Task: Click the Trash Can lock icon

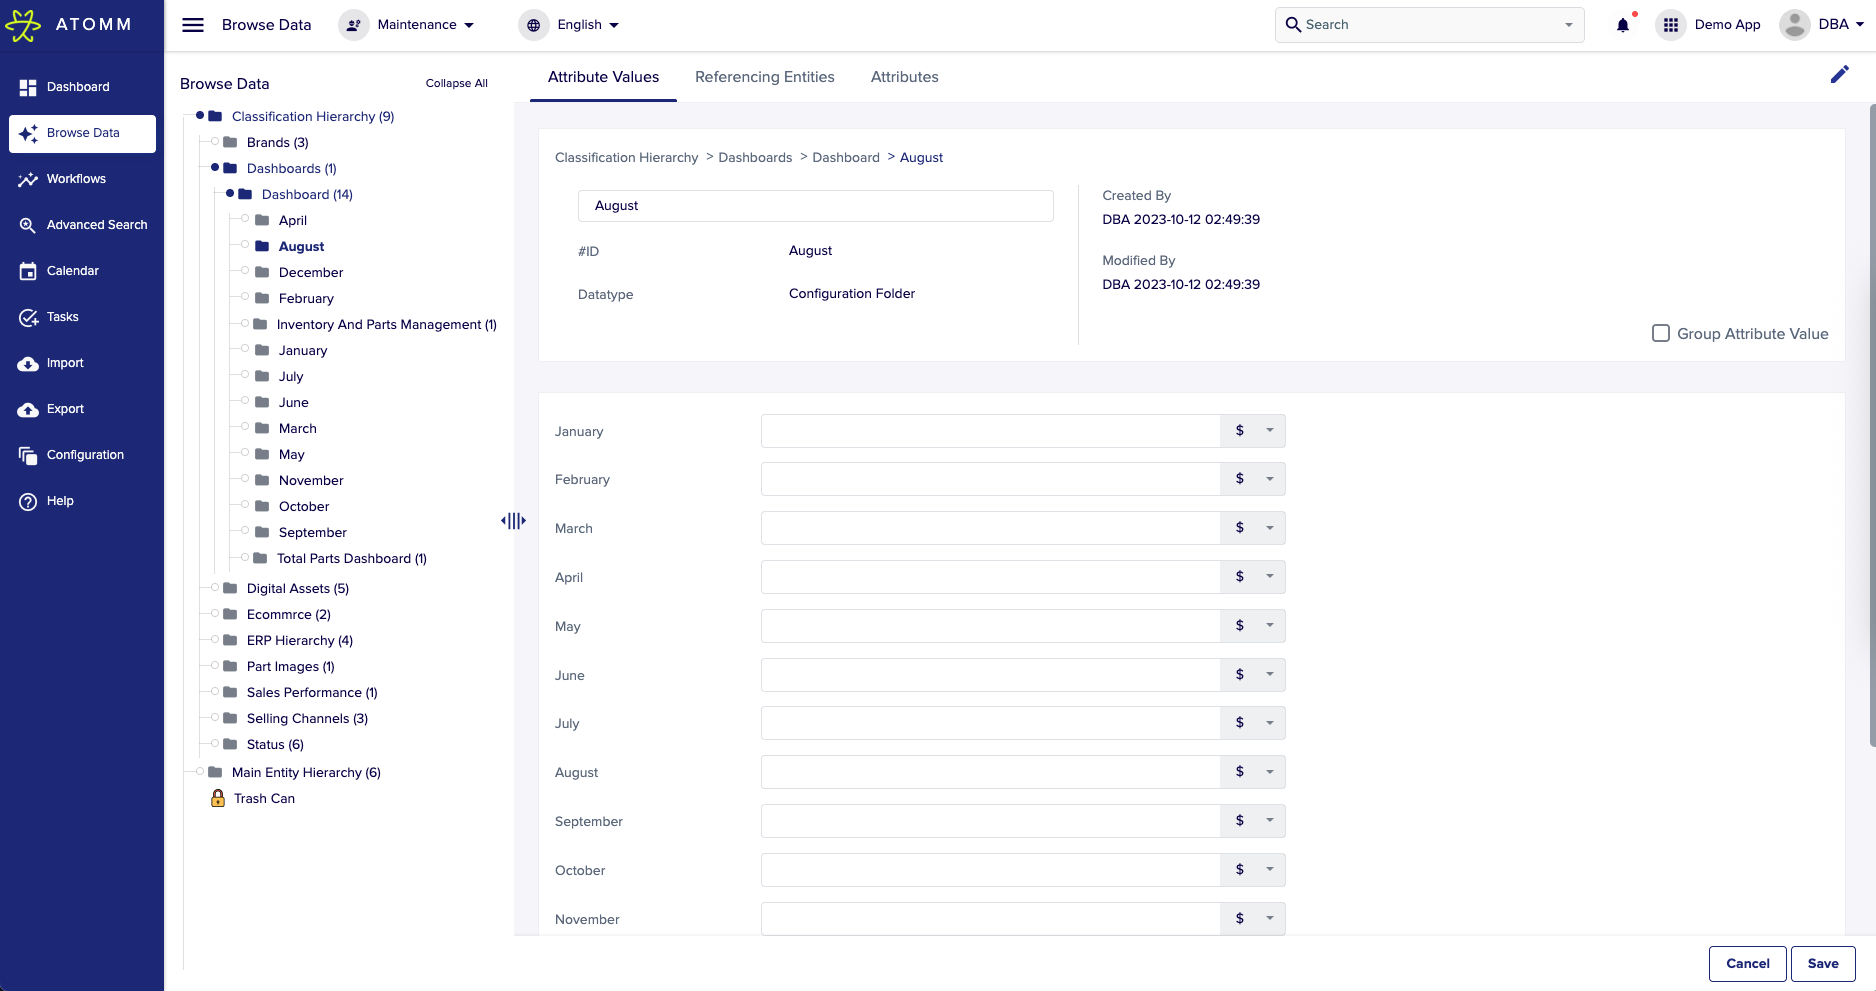Action: tap(217, 798)
